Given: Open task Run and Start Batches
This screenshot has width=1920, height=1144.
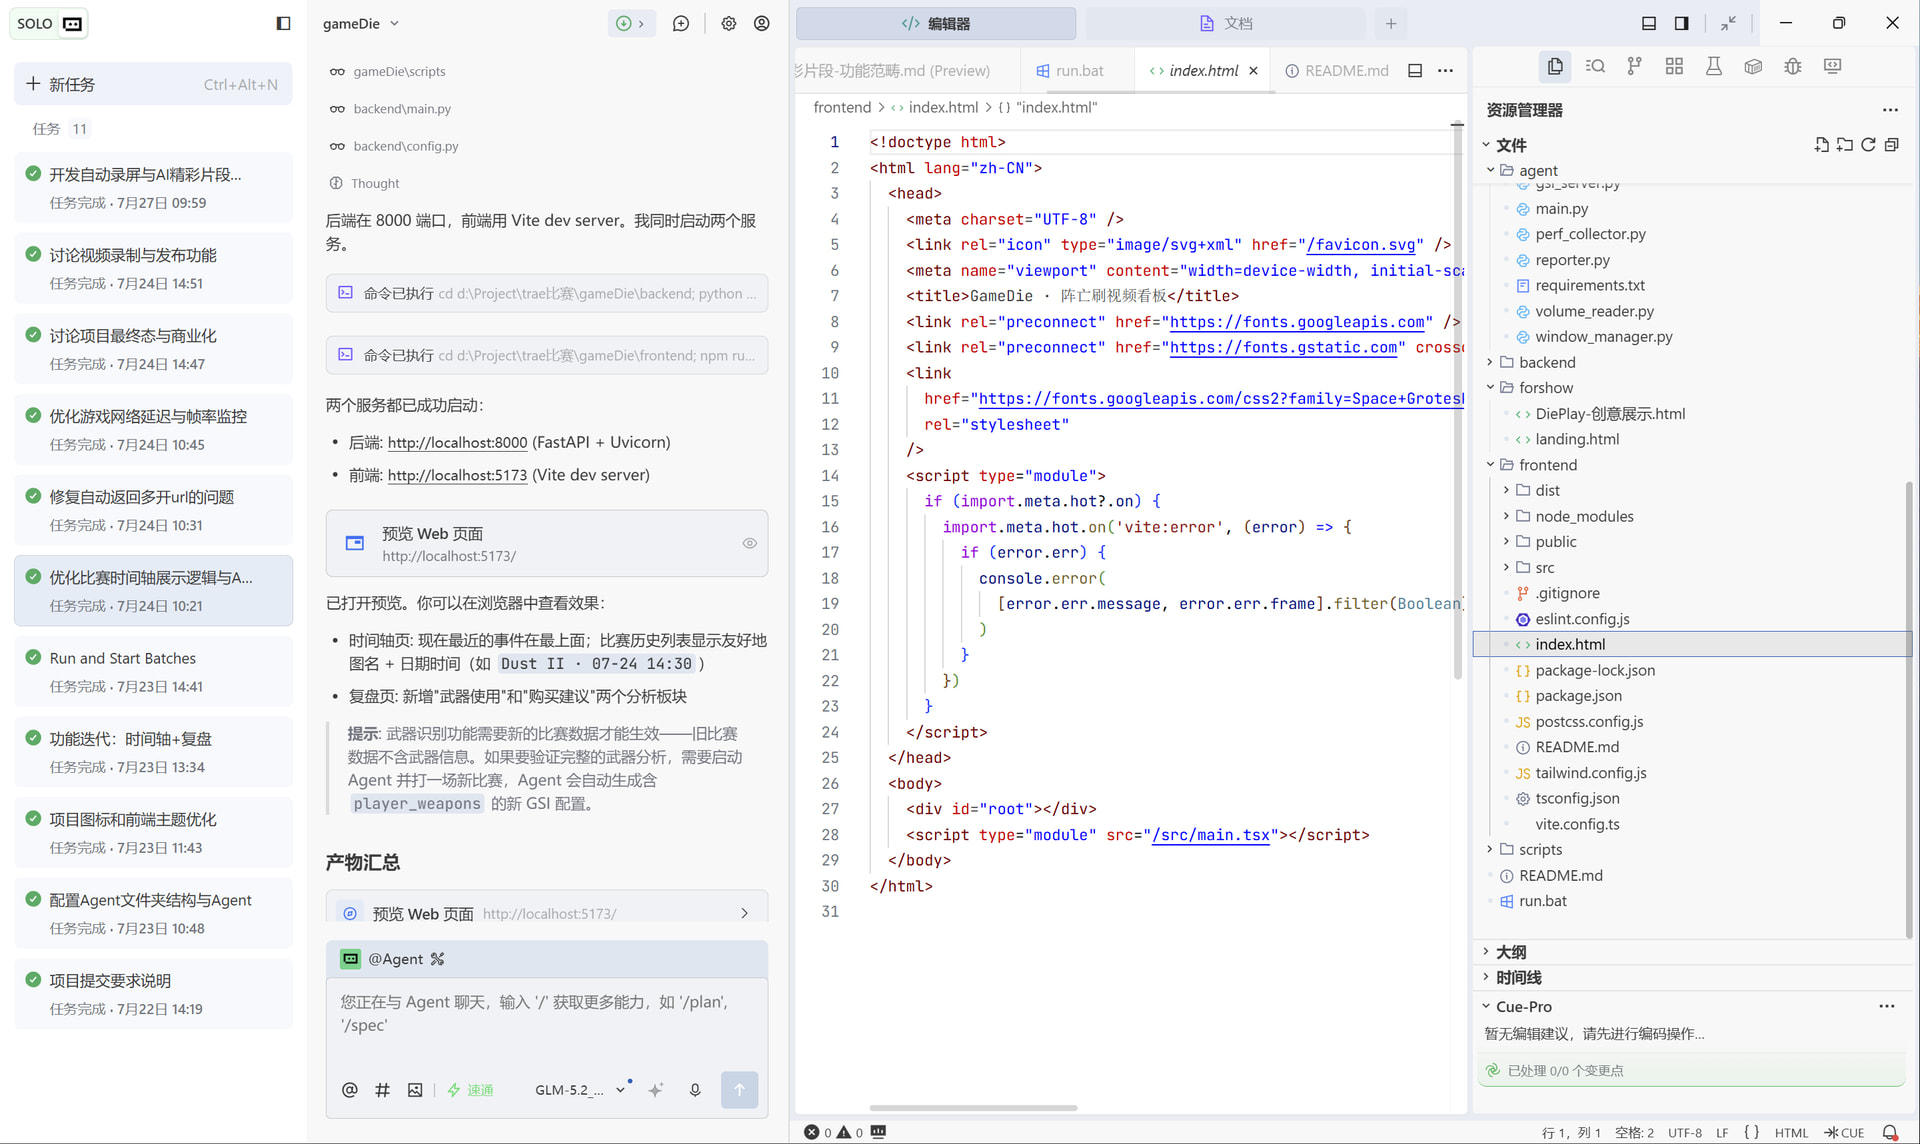Looking at the screenshot, I should click(153, 672).
